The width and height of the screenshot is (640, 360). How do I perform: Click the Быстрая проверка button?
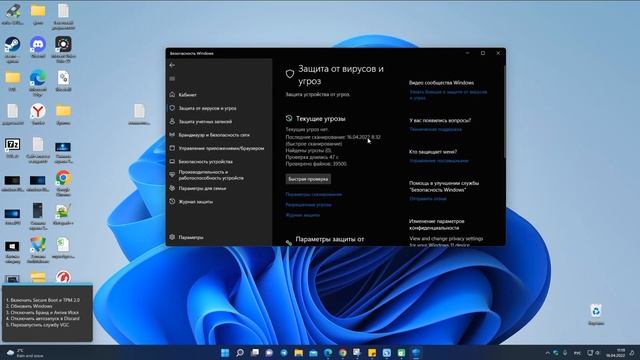click(x=308, y=179)
